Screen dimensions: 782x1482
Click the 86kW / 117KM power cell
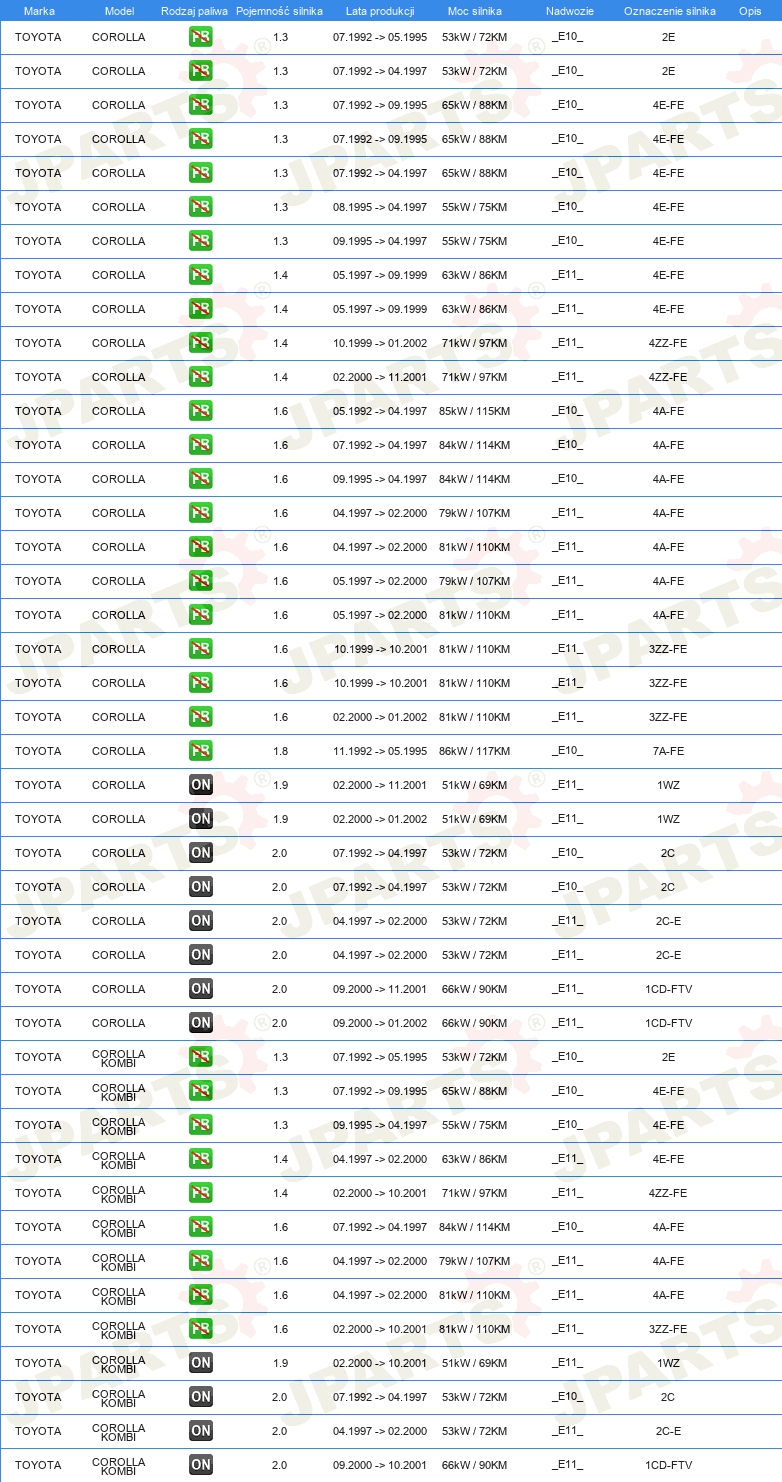point(475,751)
